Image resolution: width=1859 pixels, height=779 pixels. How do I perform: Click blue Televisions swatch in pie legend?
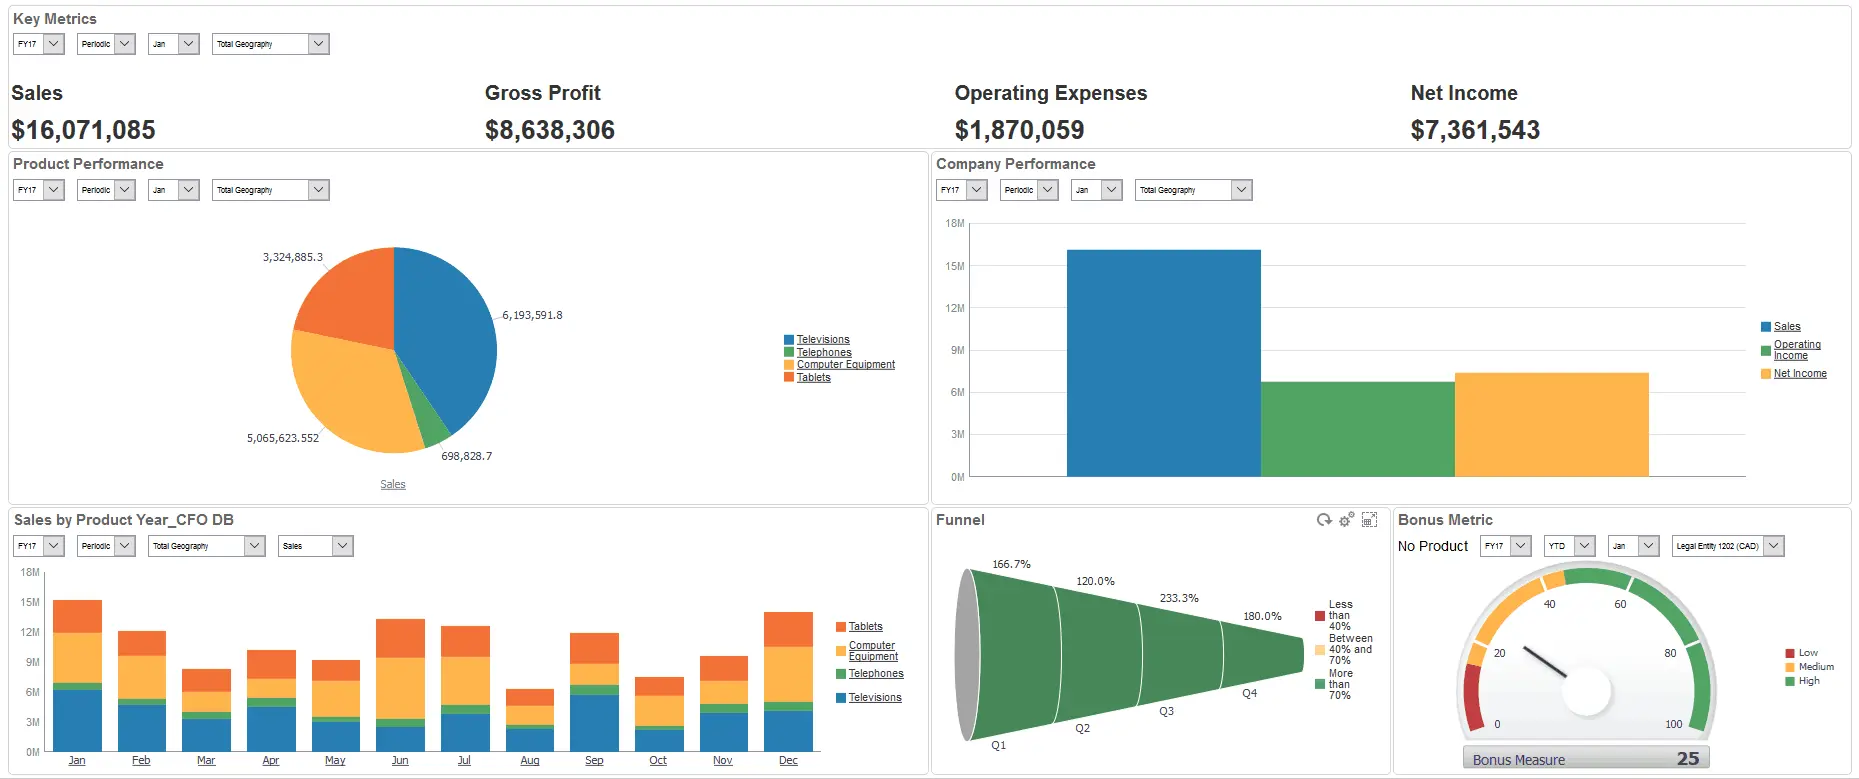coord(789,340)
